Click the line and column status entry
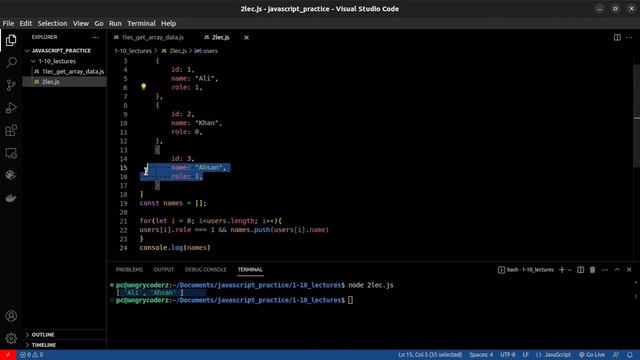This screenshot has width=640, height=360. pyautogui.click(x=430, y=355)
